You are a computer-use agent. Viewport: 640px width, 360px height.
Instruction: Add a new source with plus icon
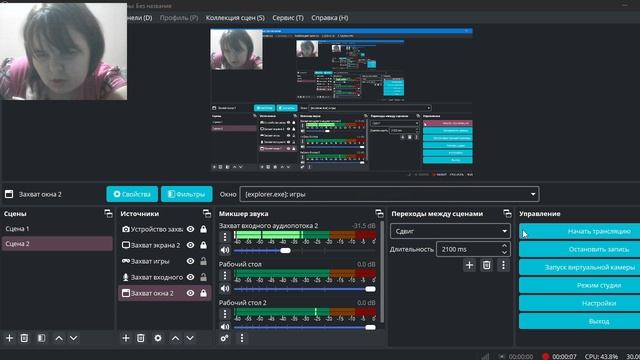pyautogui.click(x=126, y=338)
